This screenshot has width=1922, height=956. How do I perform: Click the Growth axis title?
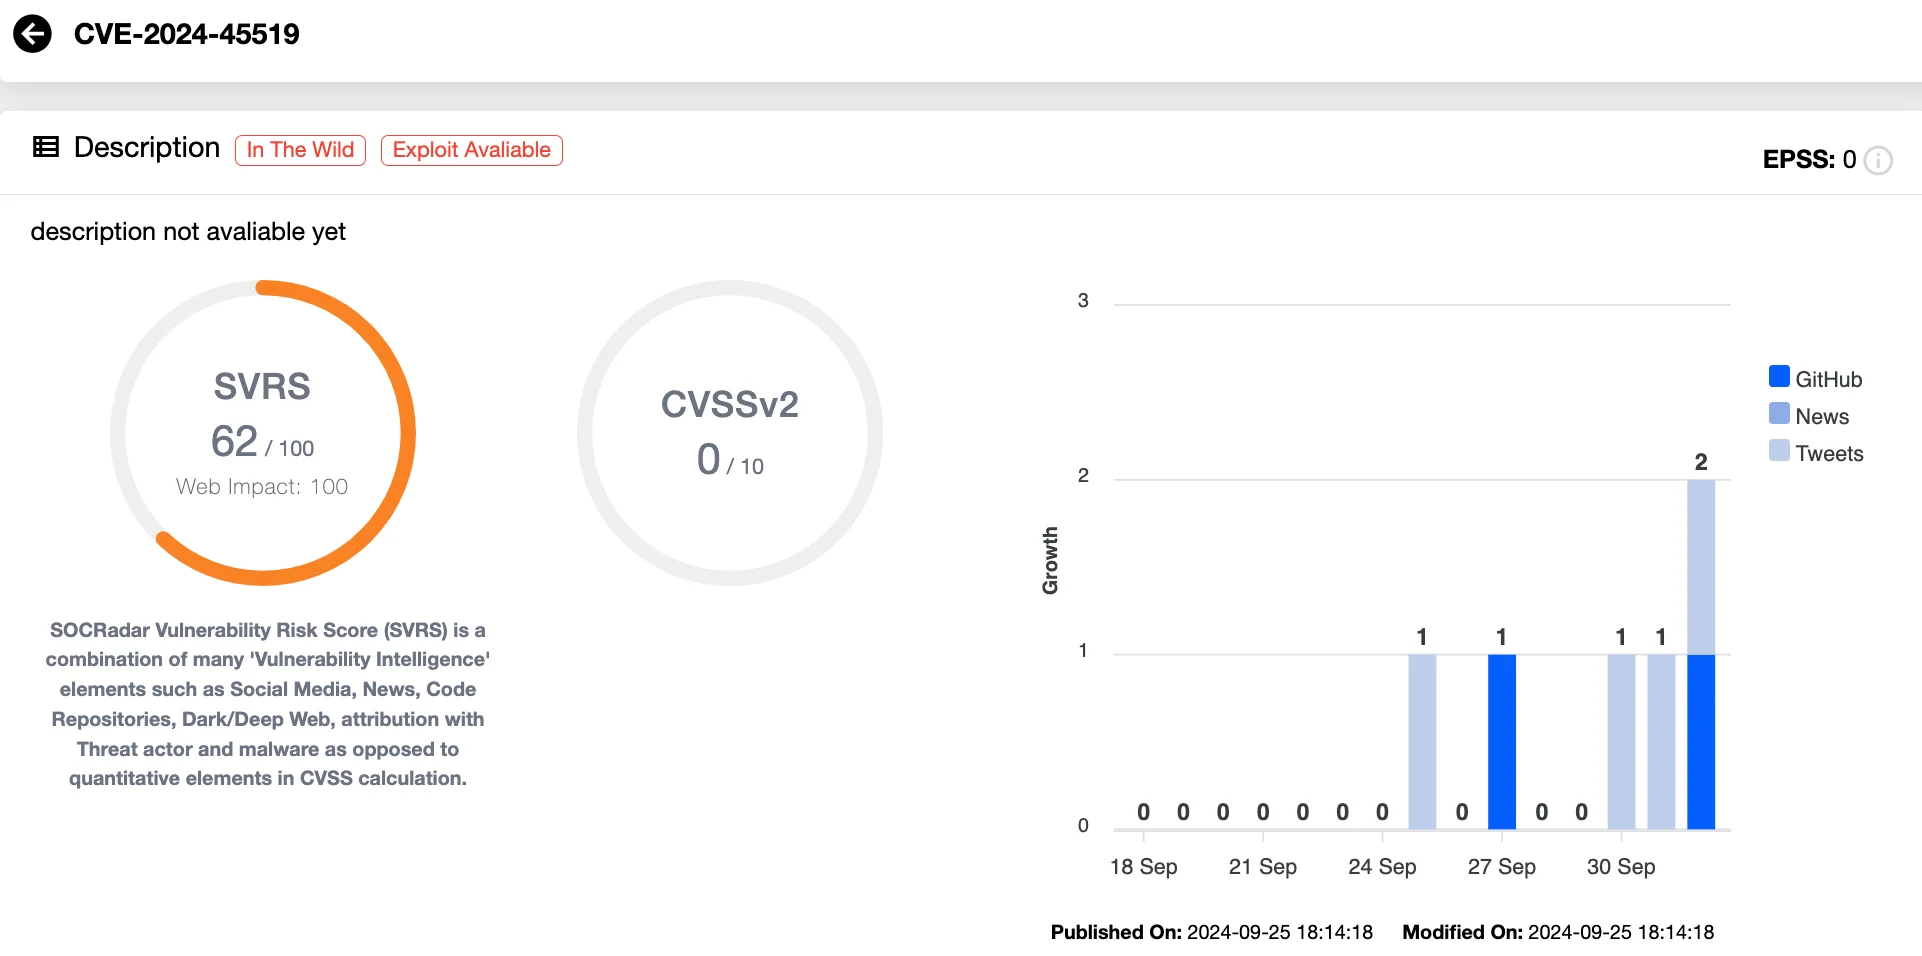click(1050, 561)
